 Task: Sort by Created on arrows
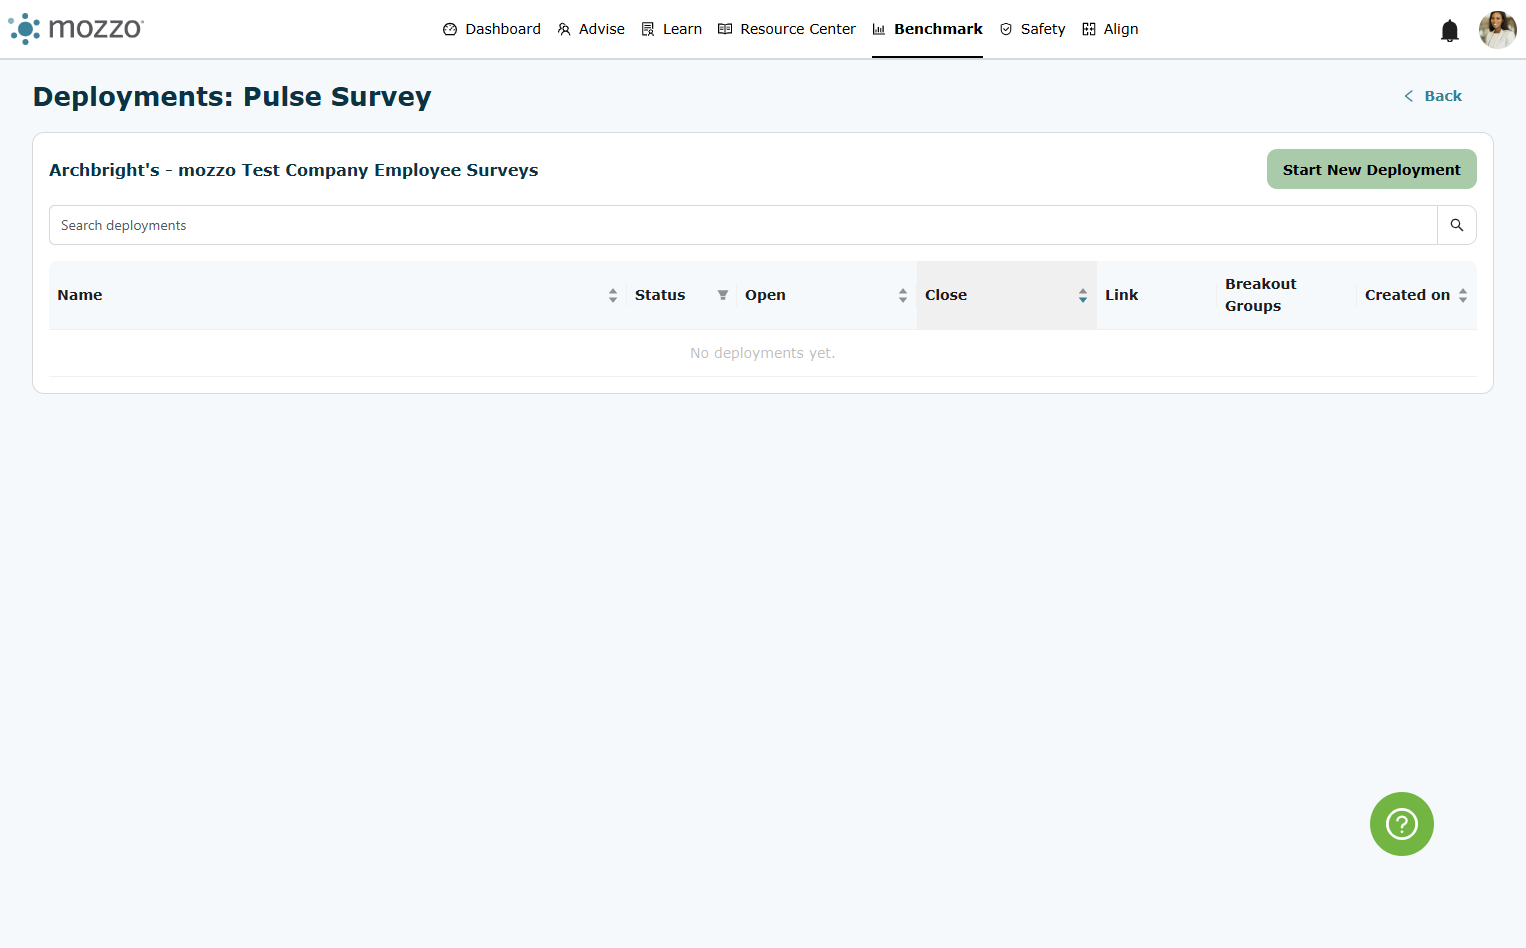click(1463, 295)
